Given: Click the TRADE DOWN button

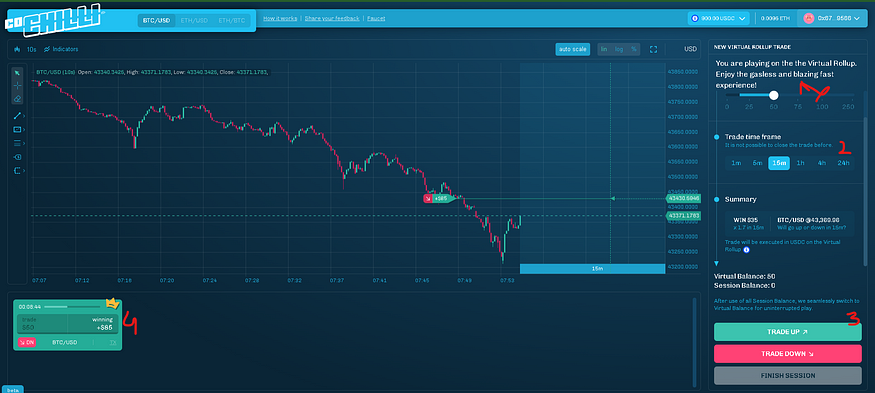Looking at the screenshot, I should pos(787,353).
